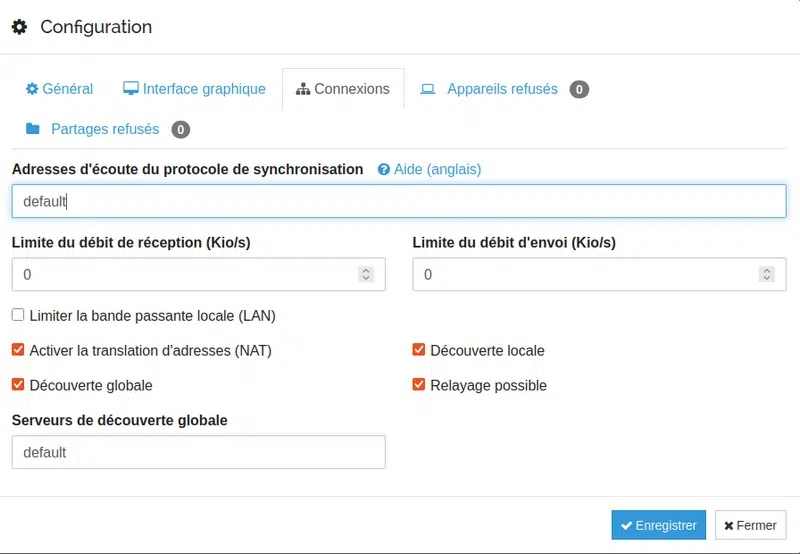Image resolution: width=800 pixels, height=554 pixels.
Task: Click the laptop icon for Appareils refusés
Action: click(x=428, y=89)
